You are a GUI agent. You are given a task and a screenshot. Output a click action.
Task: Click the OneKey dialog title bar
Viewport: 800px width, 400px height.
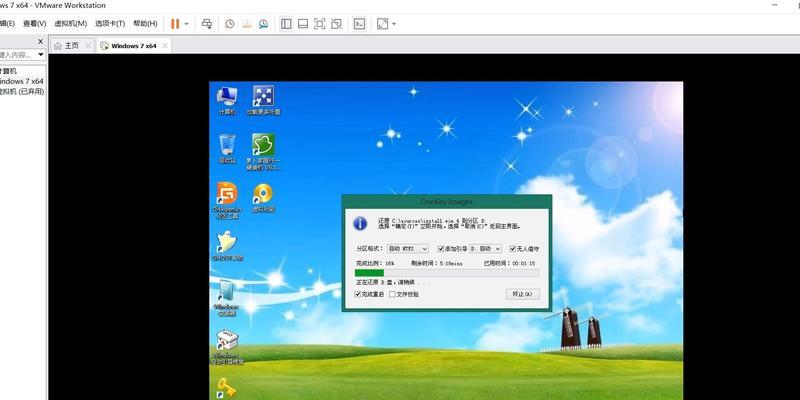(447, 202)
